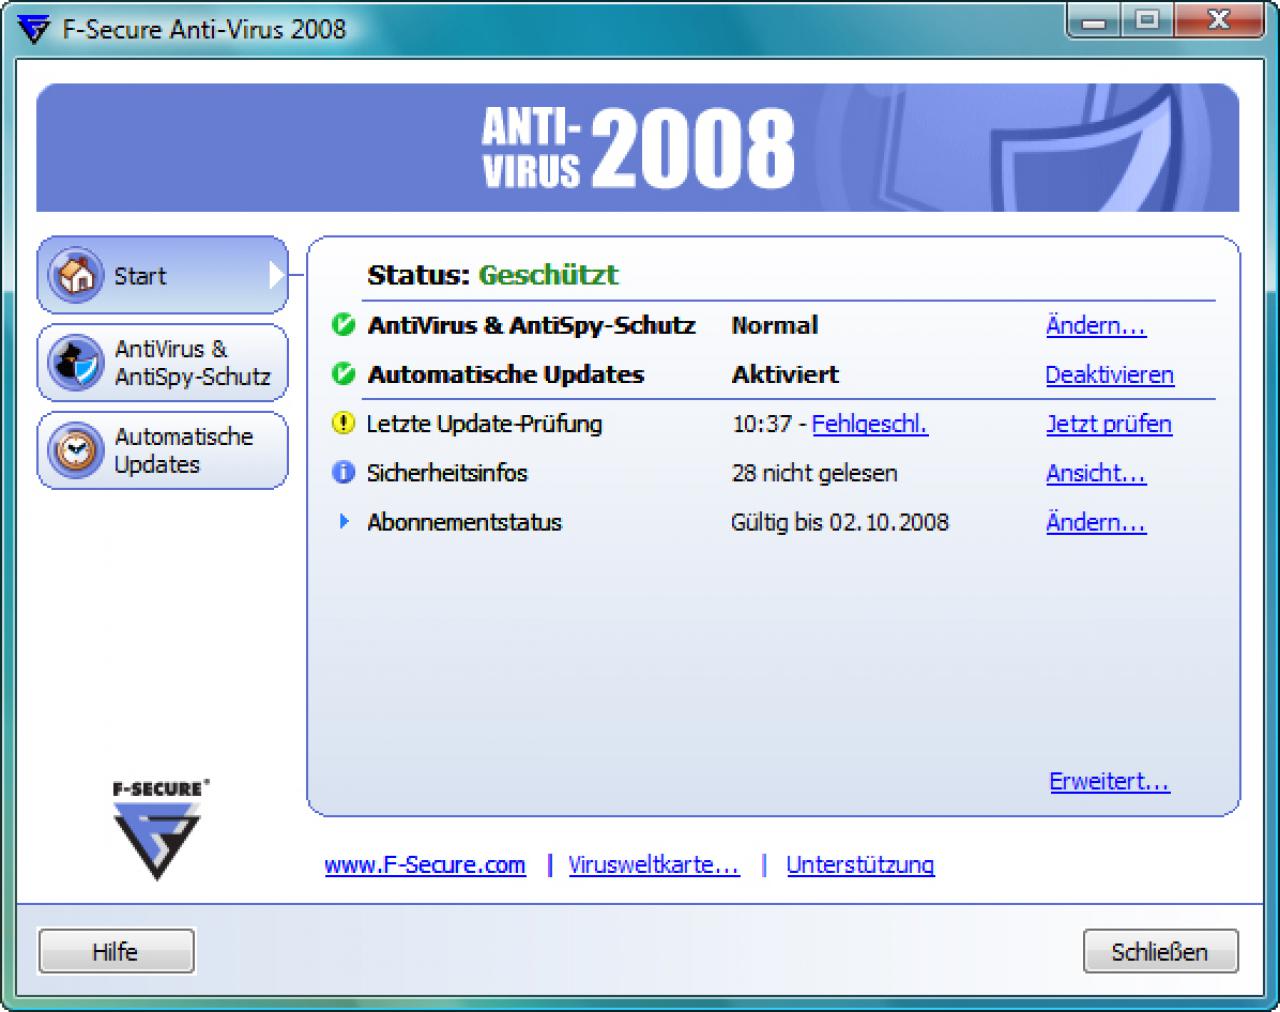This screenshot has width=1280, height=1012.
Task: Click the 'Aktiviert' status value
Action: (x=785, y=375)
